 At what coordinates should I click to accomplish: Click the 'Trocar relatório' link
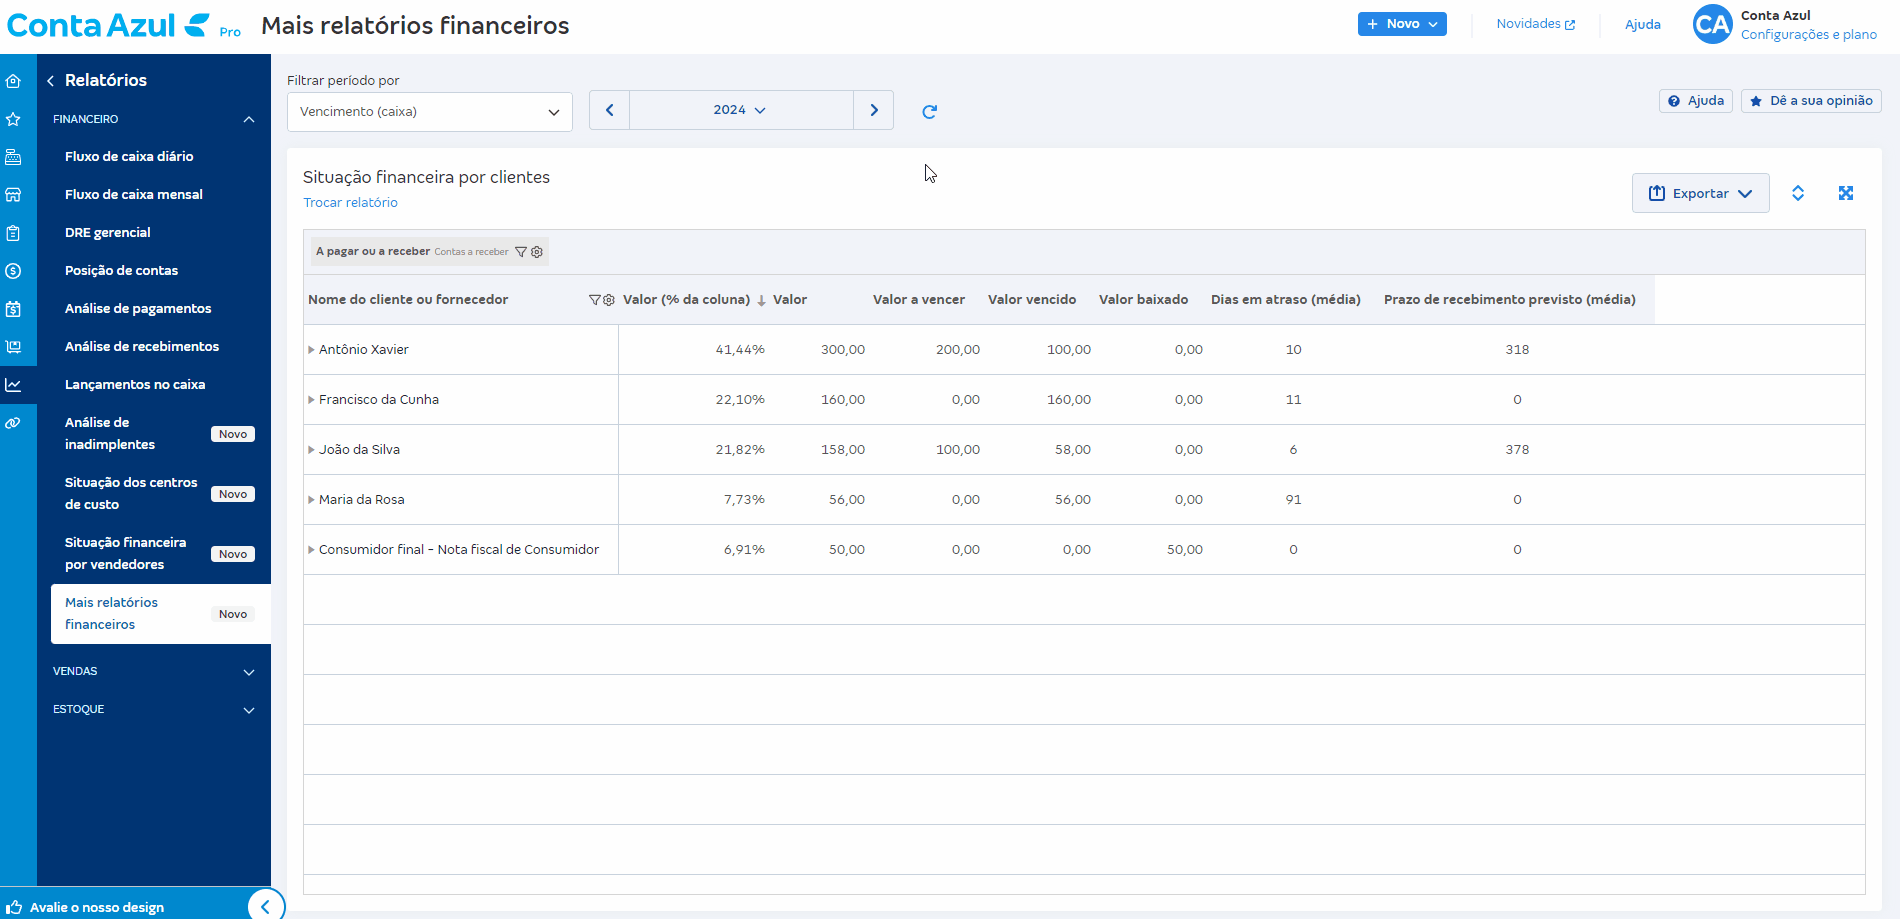pyautogui.click(x=350, y=203)
